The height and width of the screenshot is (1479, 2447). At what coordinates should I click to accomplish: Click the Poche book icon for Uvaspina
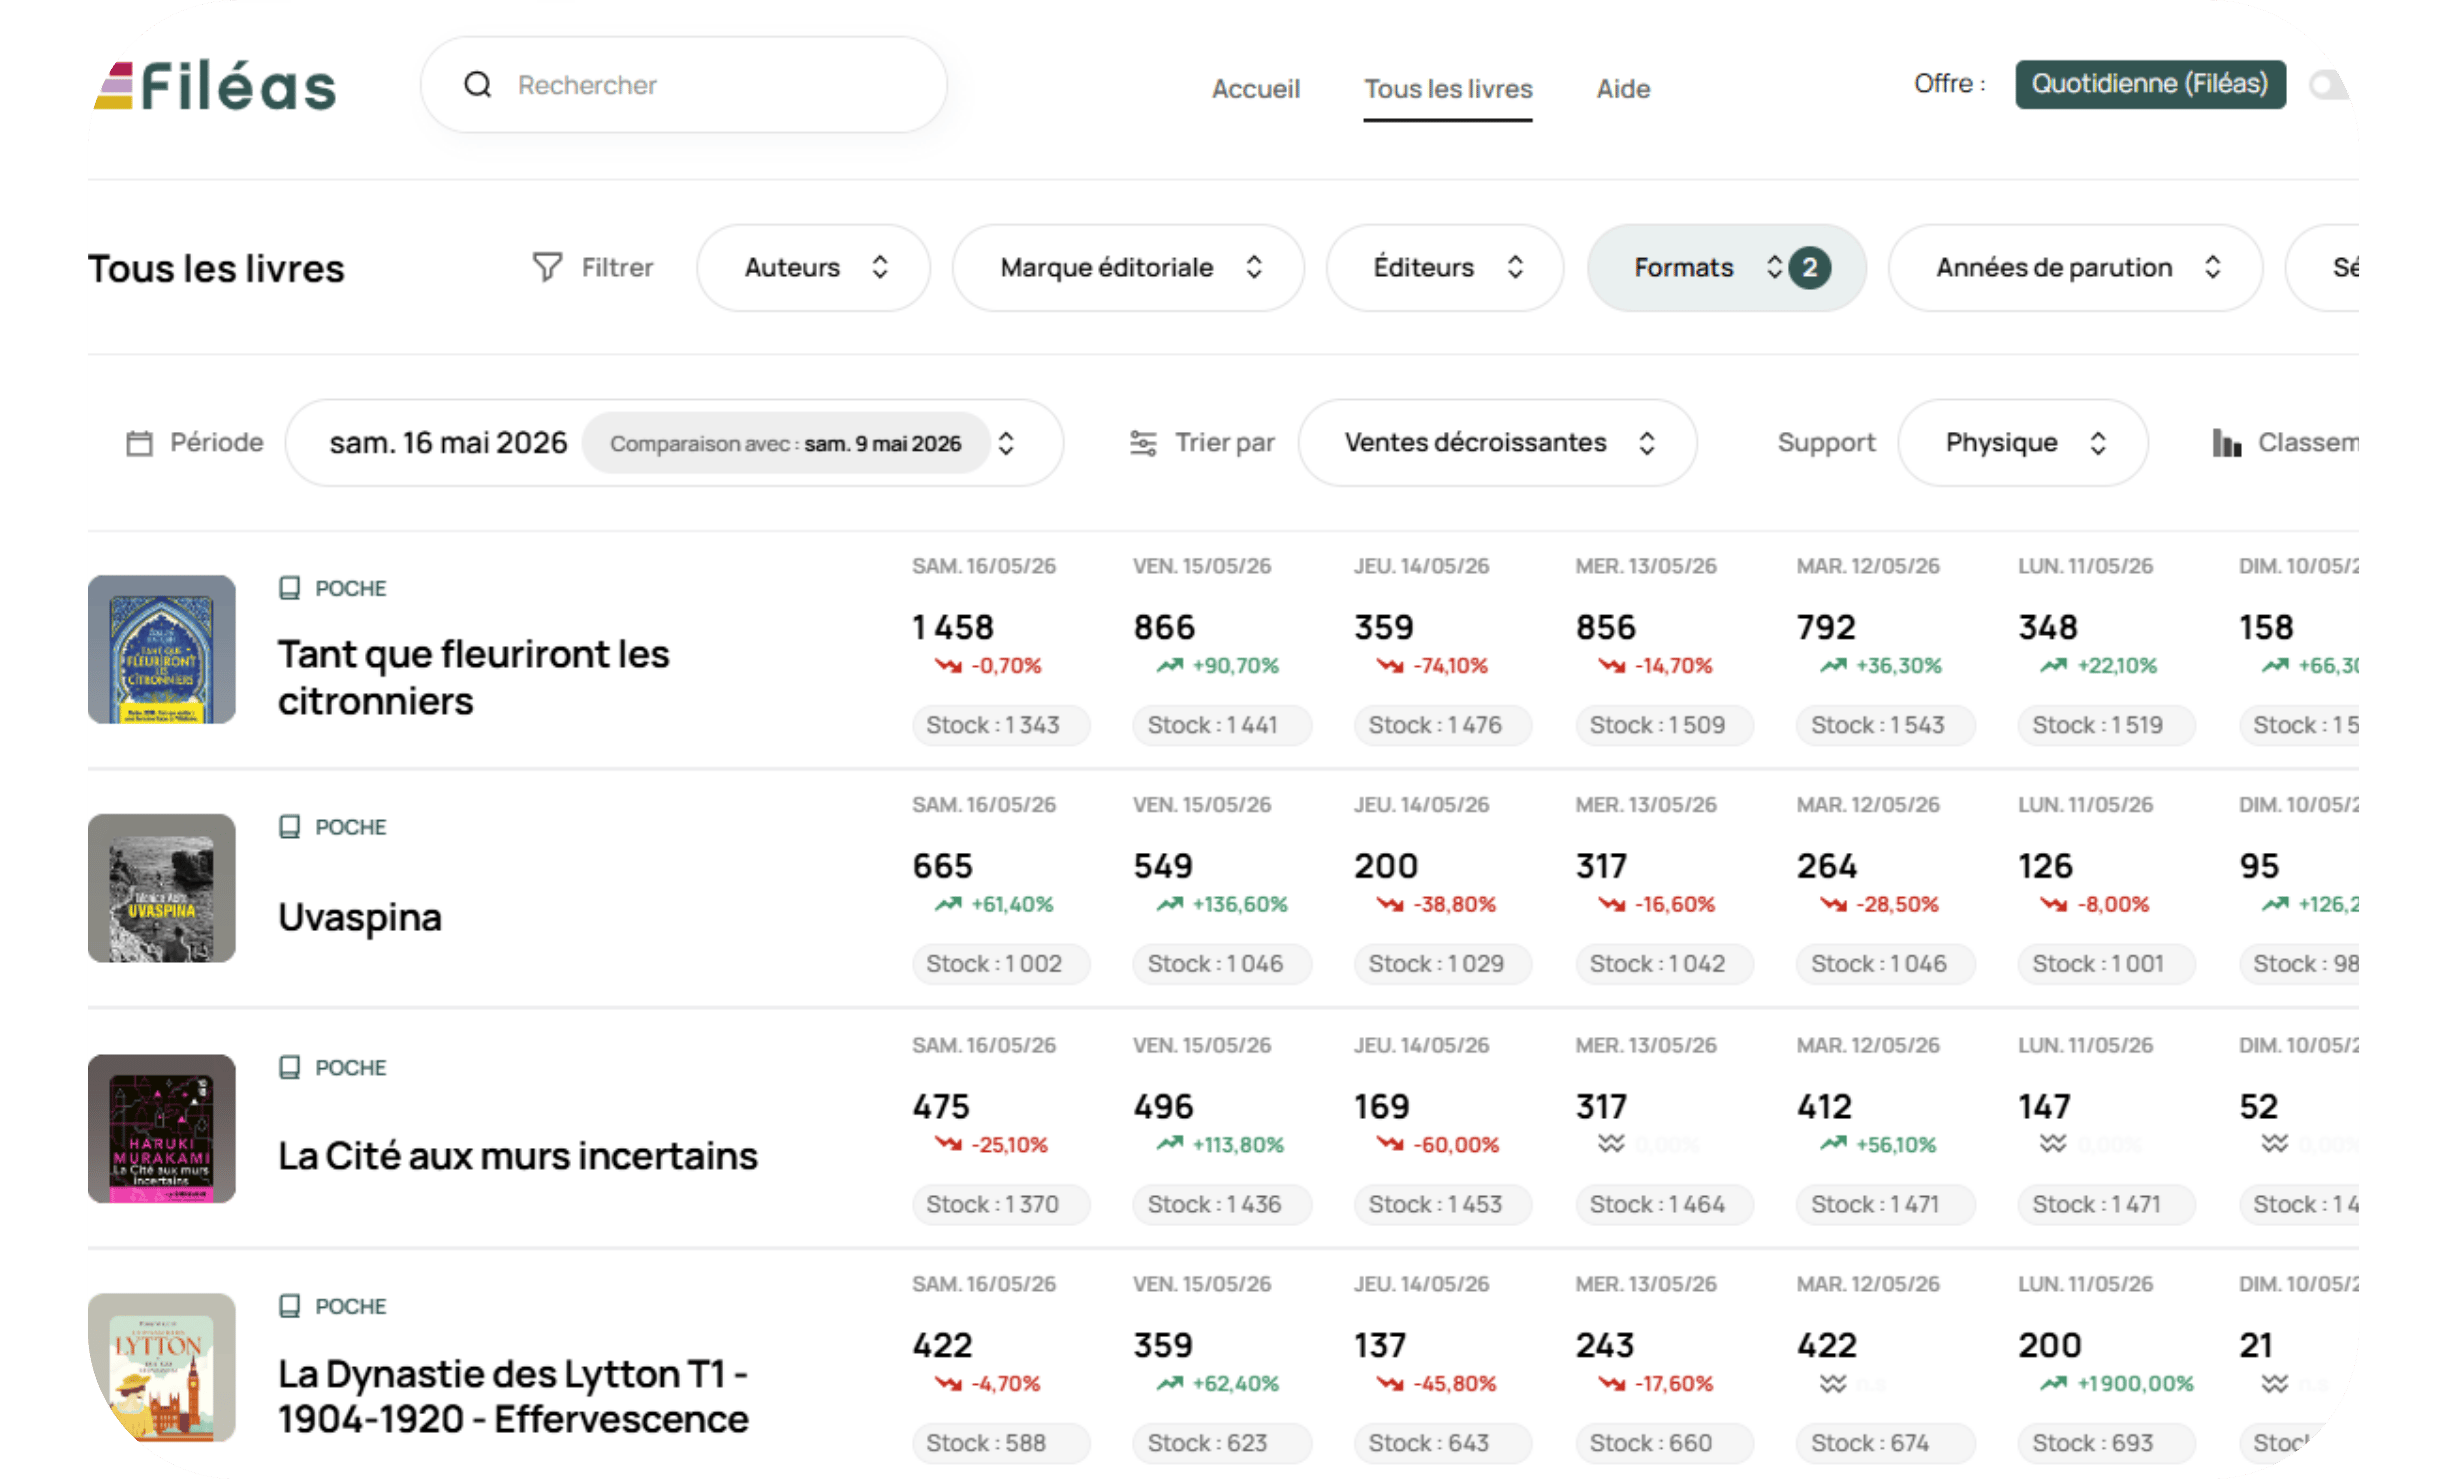[x=289, y=827]
